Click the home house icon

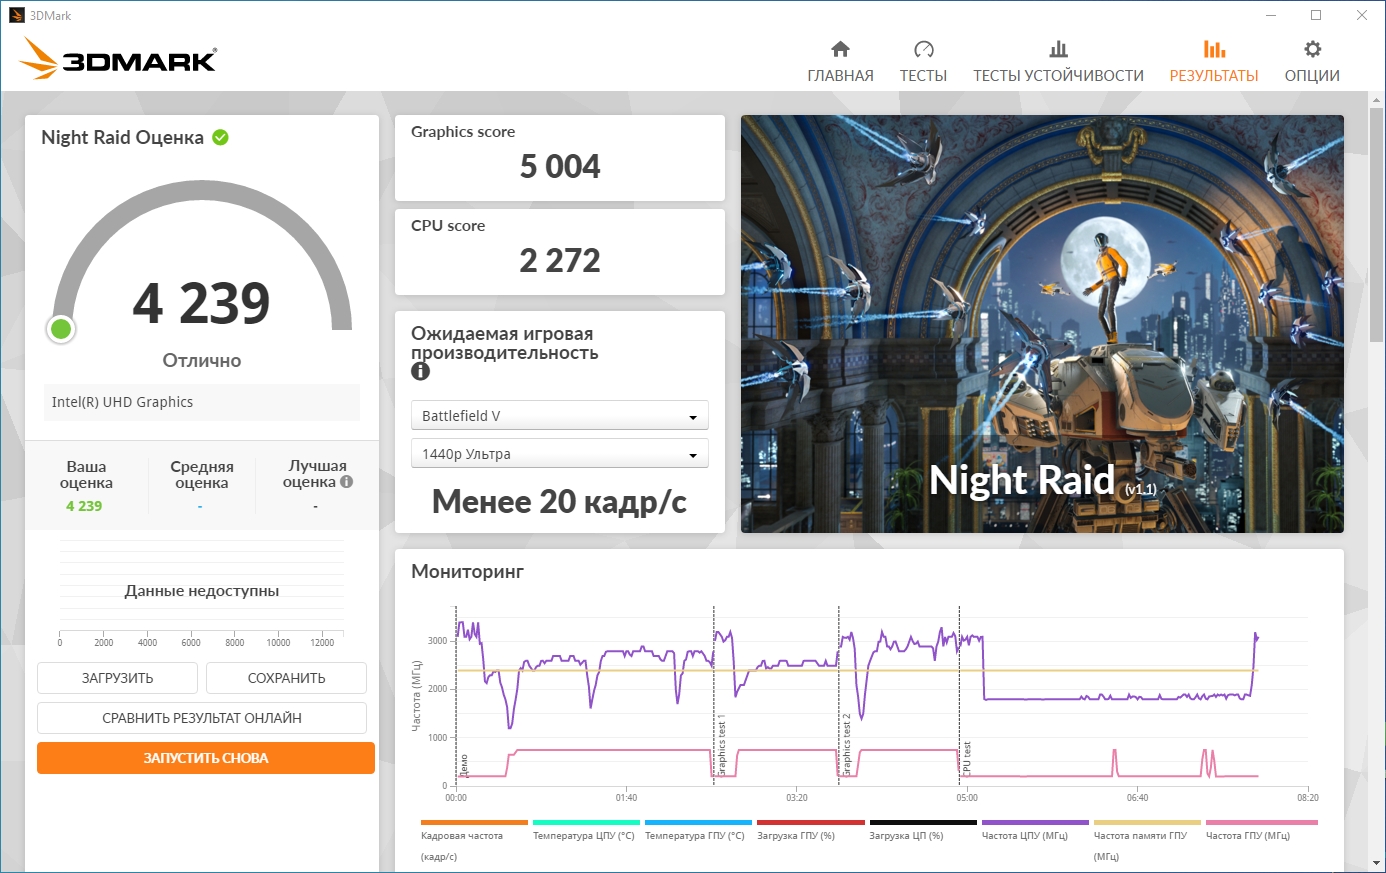840,49
